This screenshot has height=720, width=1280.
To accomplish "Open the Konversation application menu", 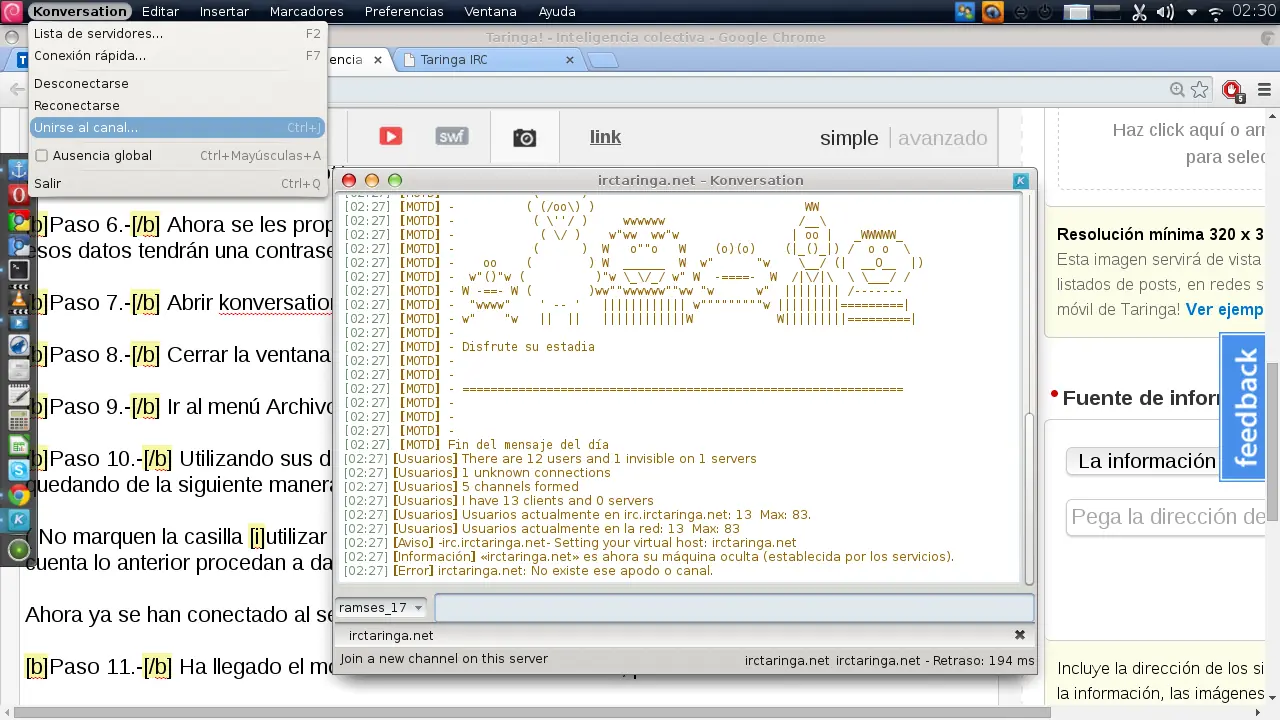I will tap(80, 12).
